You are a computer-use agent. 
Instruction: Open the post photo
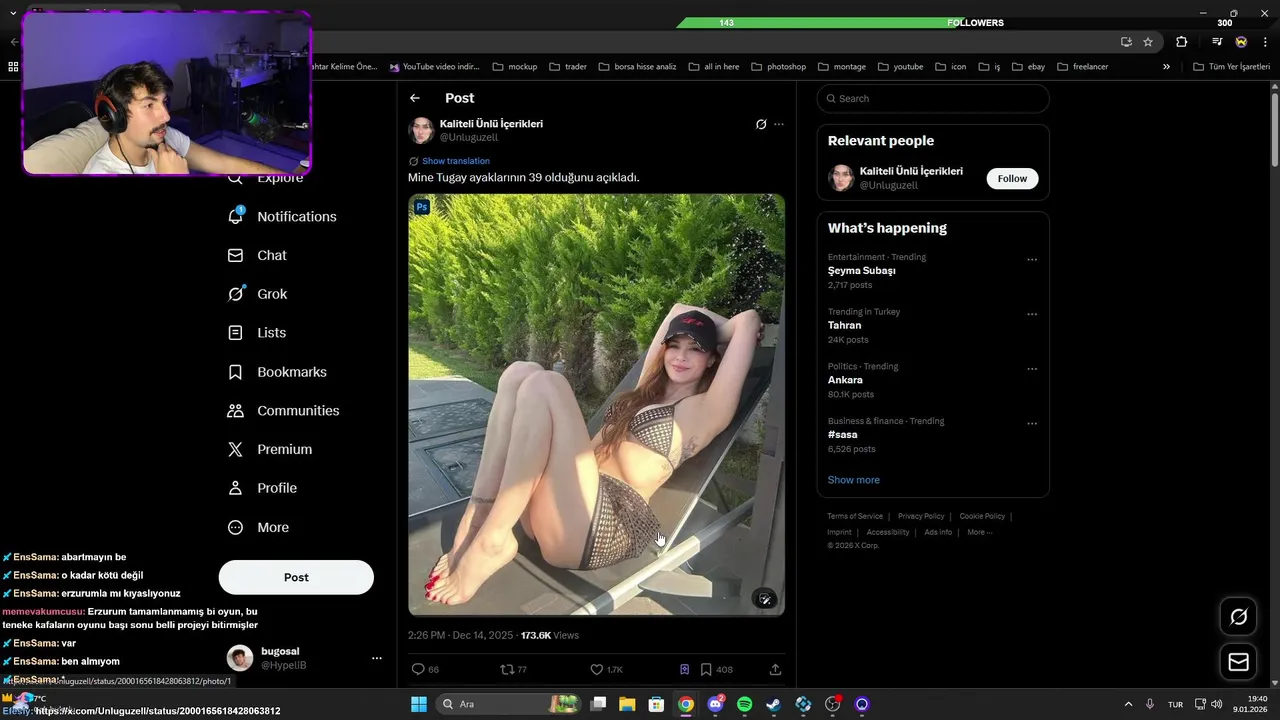pos(596,405)
